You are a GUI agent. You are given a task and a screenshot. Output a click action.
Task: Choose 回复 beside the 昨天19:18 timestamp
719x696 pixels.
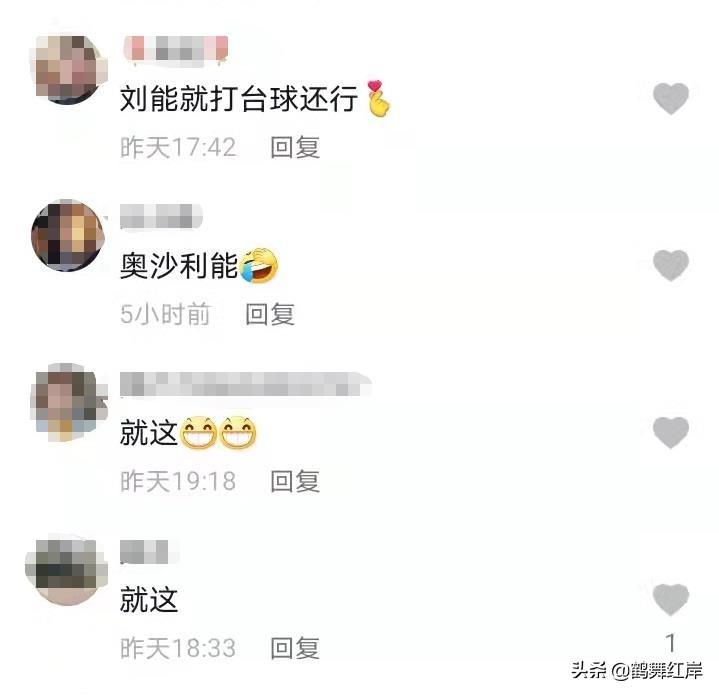[295, 481]
